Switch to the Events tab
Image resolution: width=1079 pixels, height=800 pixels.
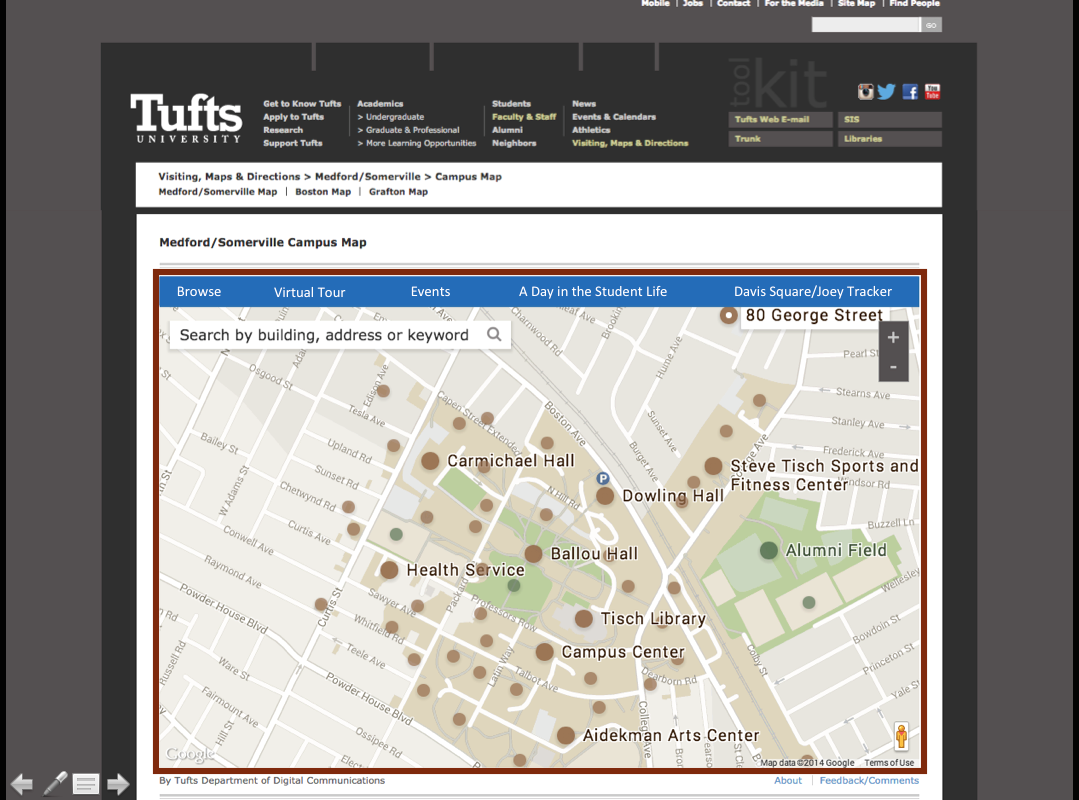pyautogui.click(x=430, y=292)
